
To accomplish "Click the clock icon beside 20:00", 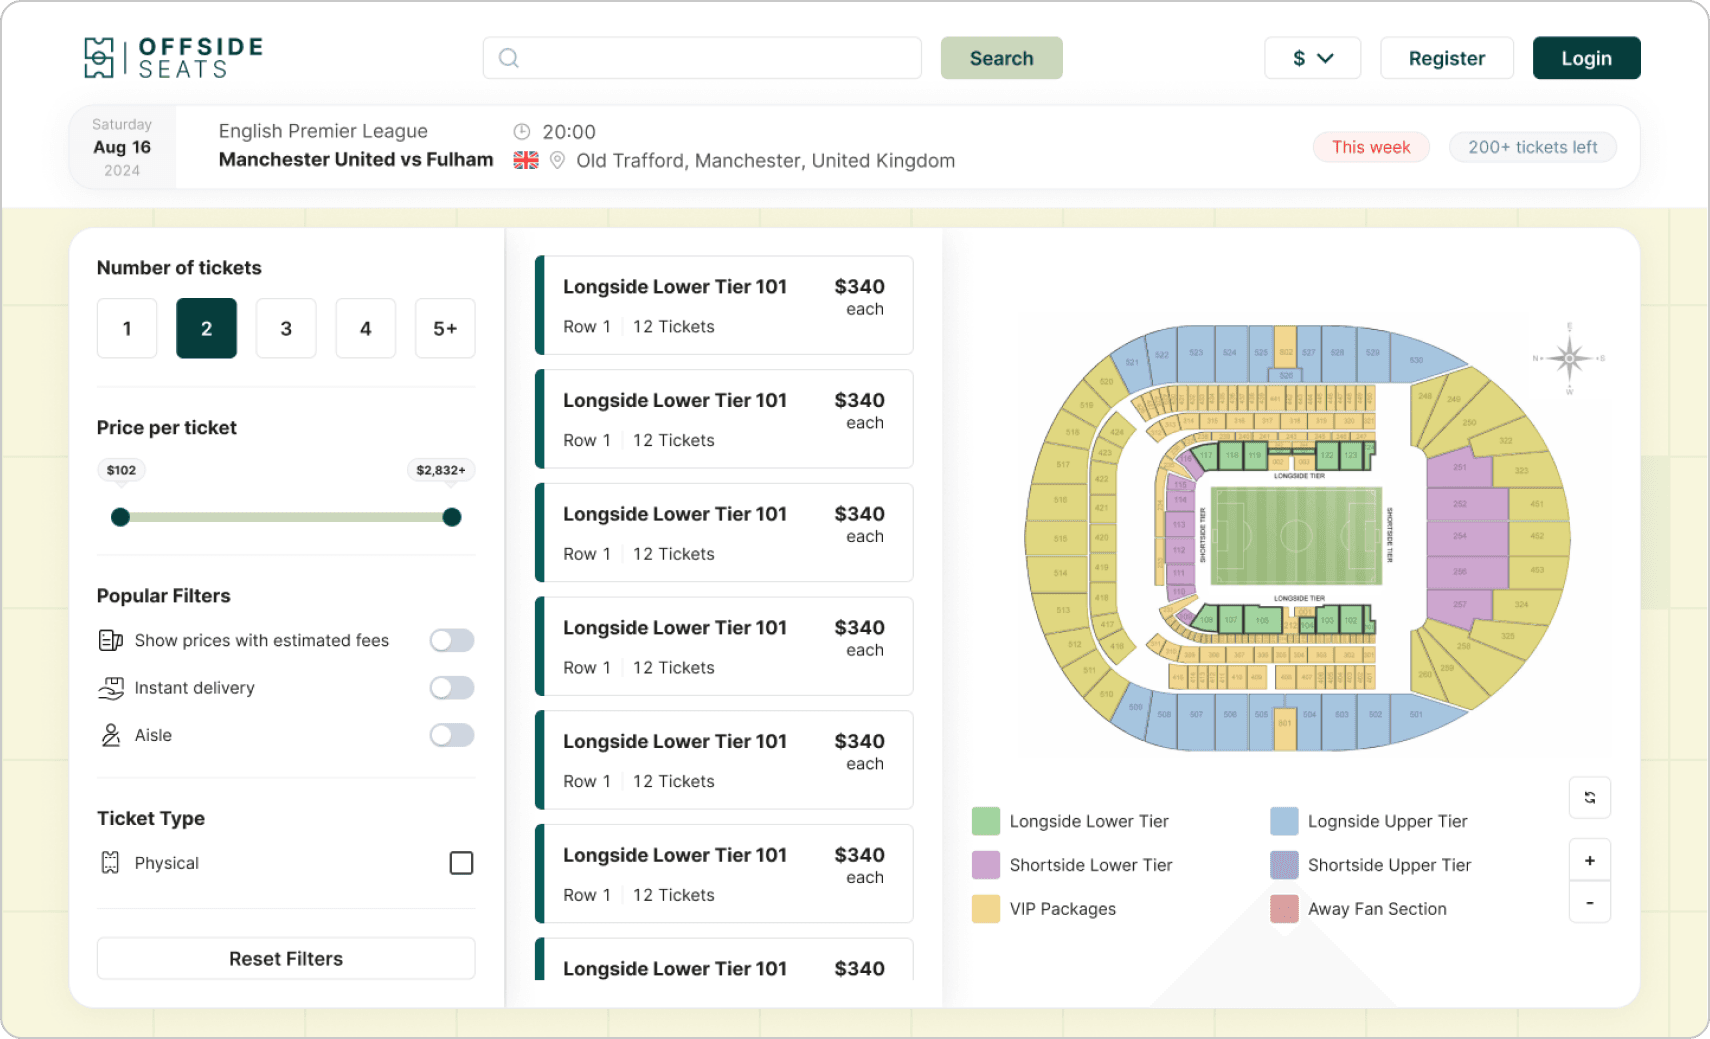I will click(x=522, y=131).
